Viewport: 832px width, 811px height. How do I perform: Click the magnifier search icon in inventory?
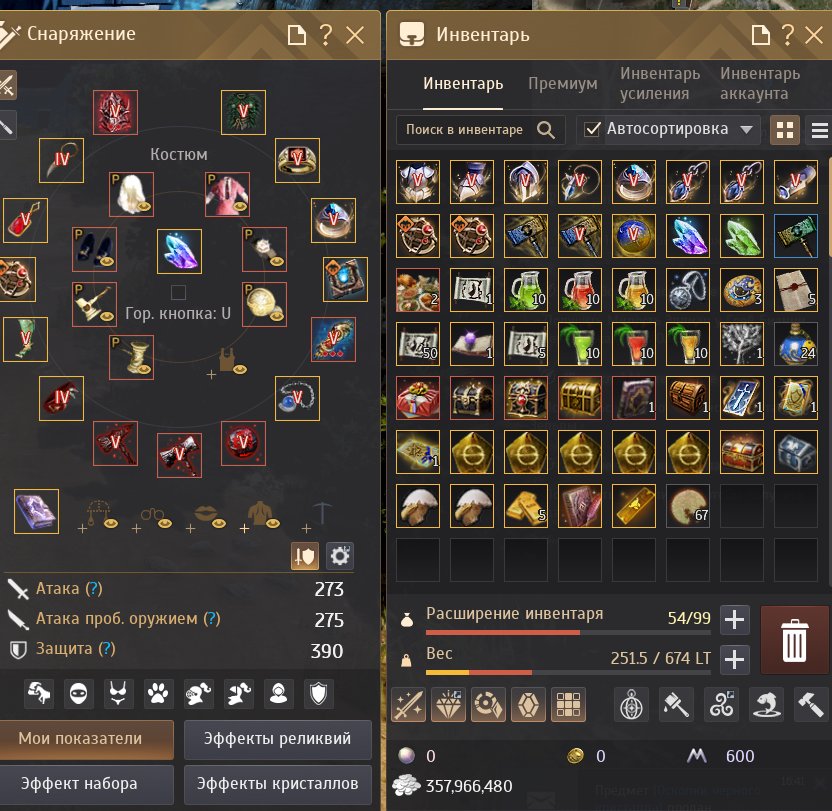click(x=545, y=130)
